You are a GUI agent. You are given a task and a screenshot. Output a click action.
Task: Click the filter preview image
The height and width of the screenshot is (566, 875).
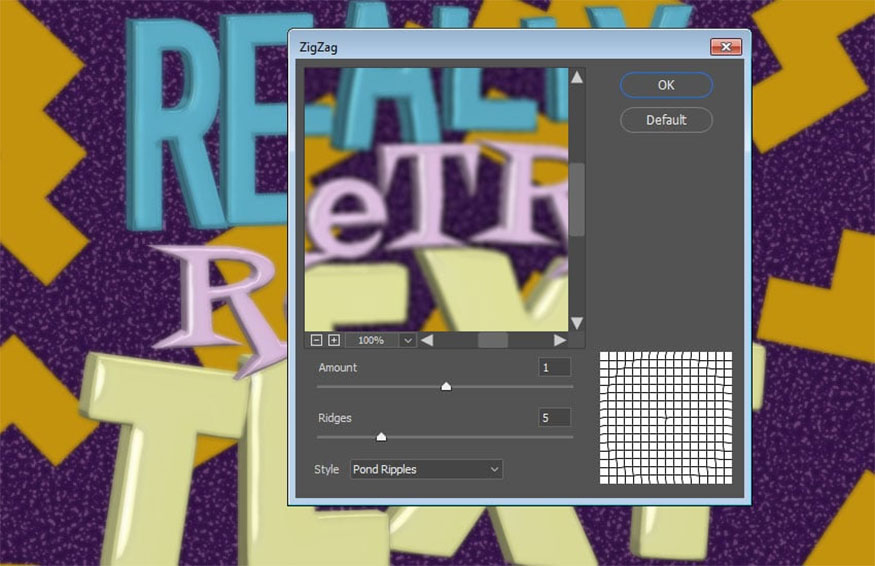point(436,200)
